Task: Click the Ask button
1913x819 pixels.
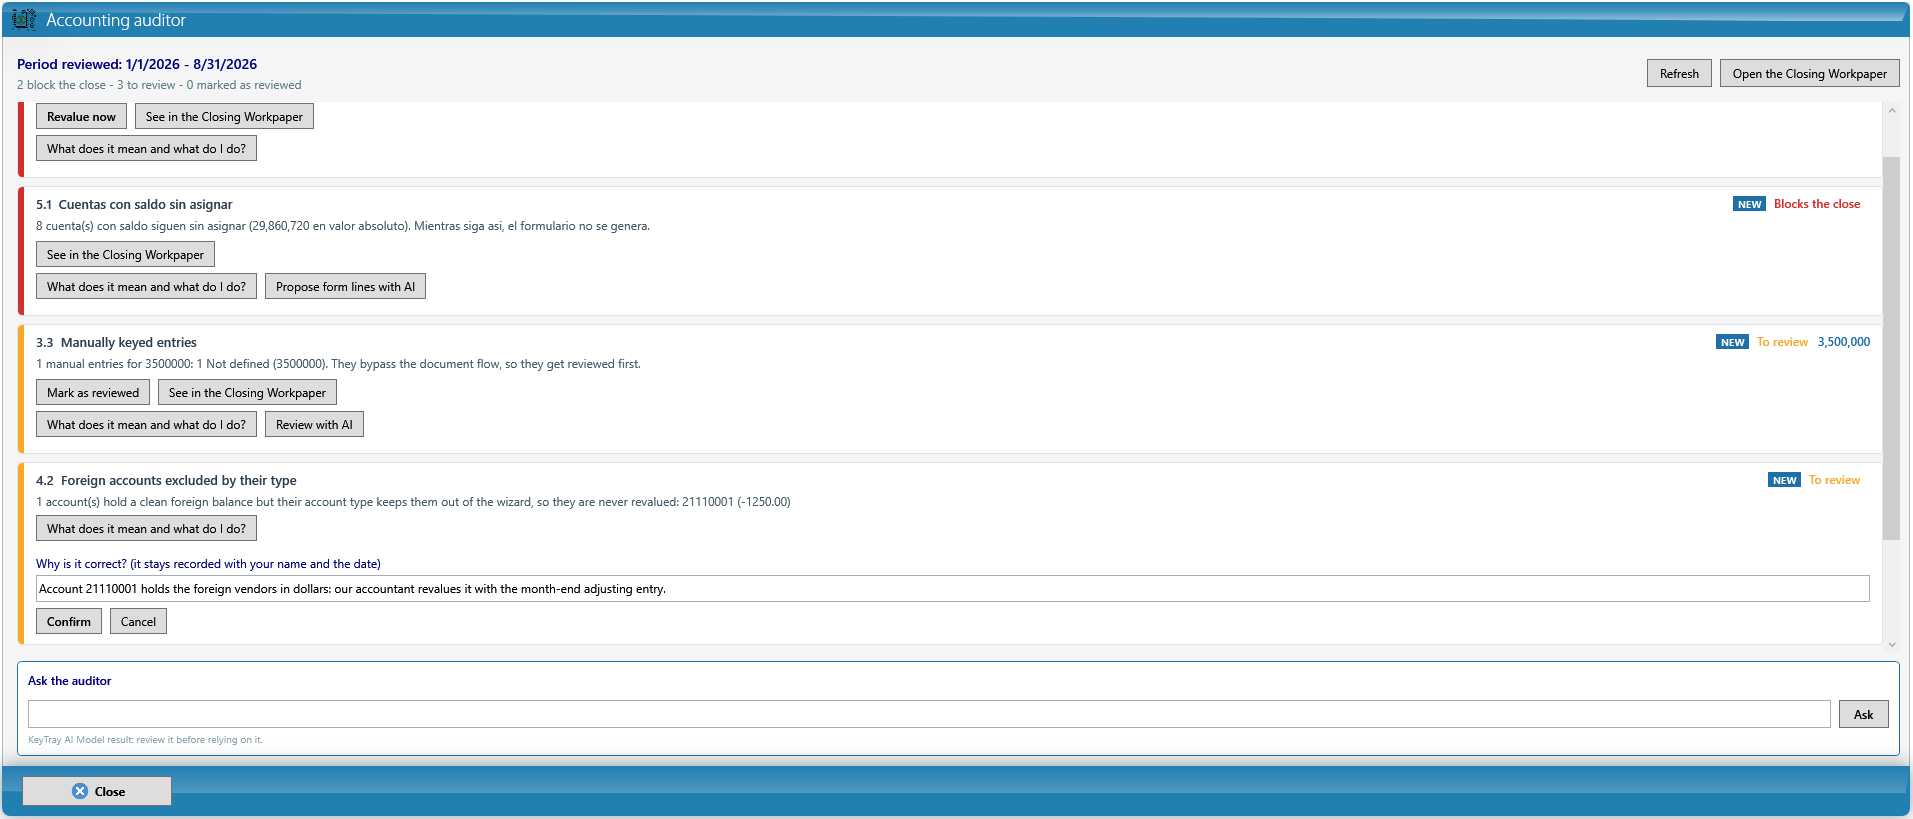Action: click(x=1863, y=714)
